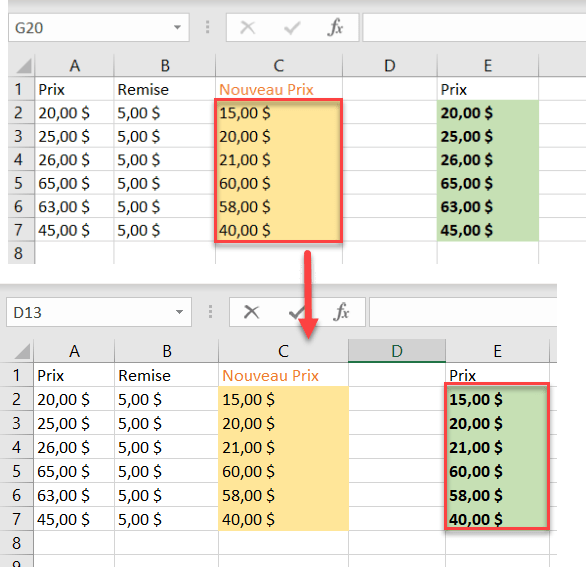Click cell A2 '20,00 $' in lower sheet
586x567 pixels.
(74, 399)
